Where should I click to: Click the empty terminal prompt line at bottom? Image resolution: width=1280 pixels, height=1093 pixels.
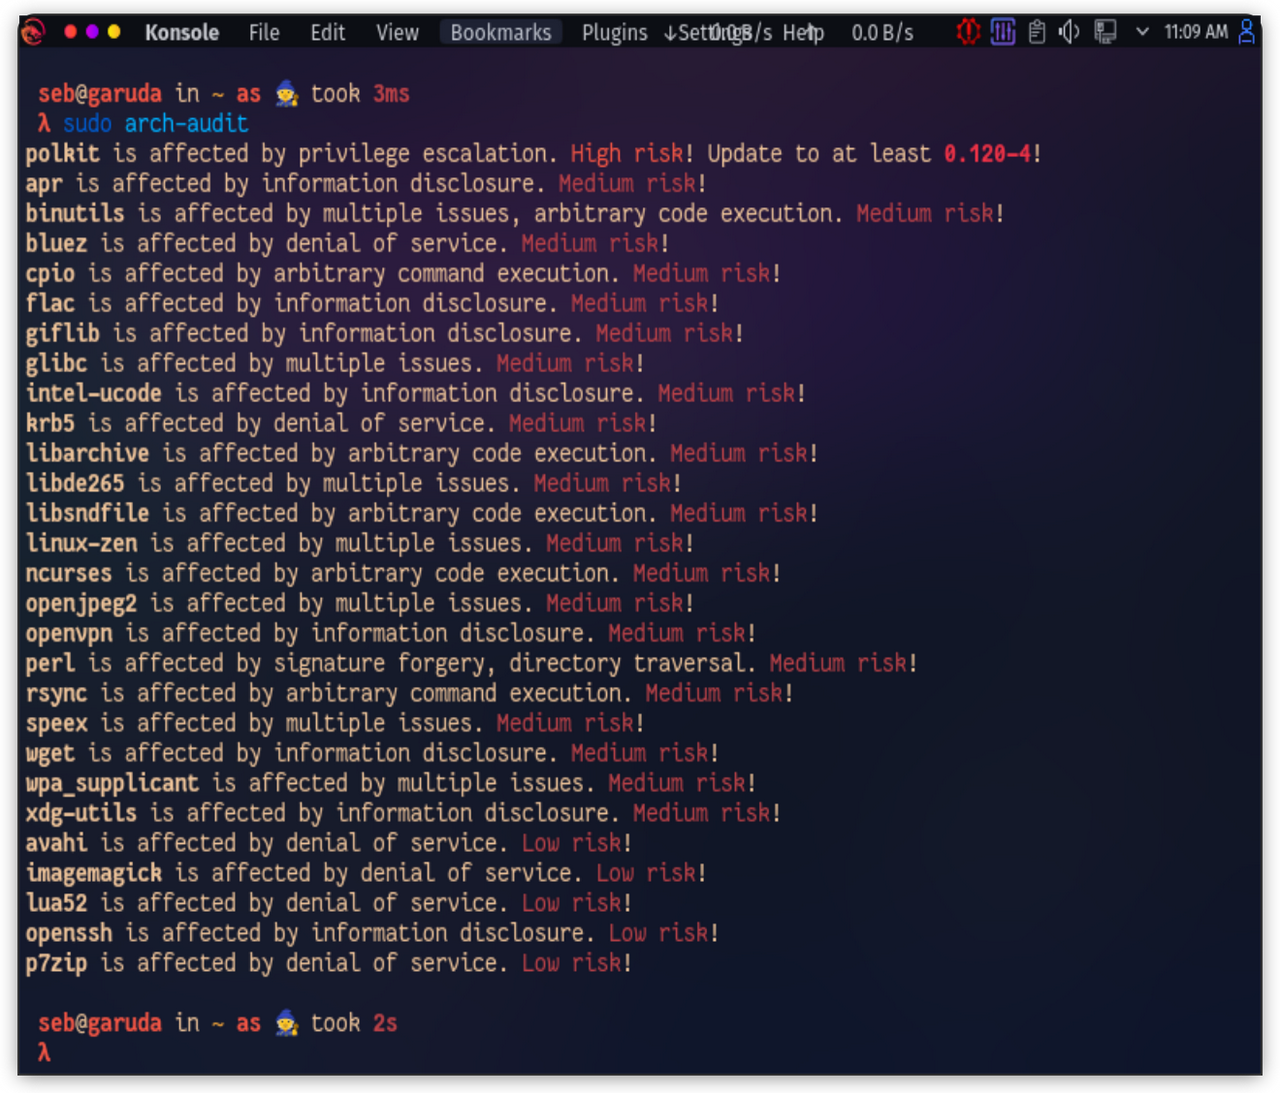point(400,1052)
